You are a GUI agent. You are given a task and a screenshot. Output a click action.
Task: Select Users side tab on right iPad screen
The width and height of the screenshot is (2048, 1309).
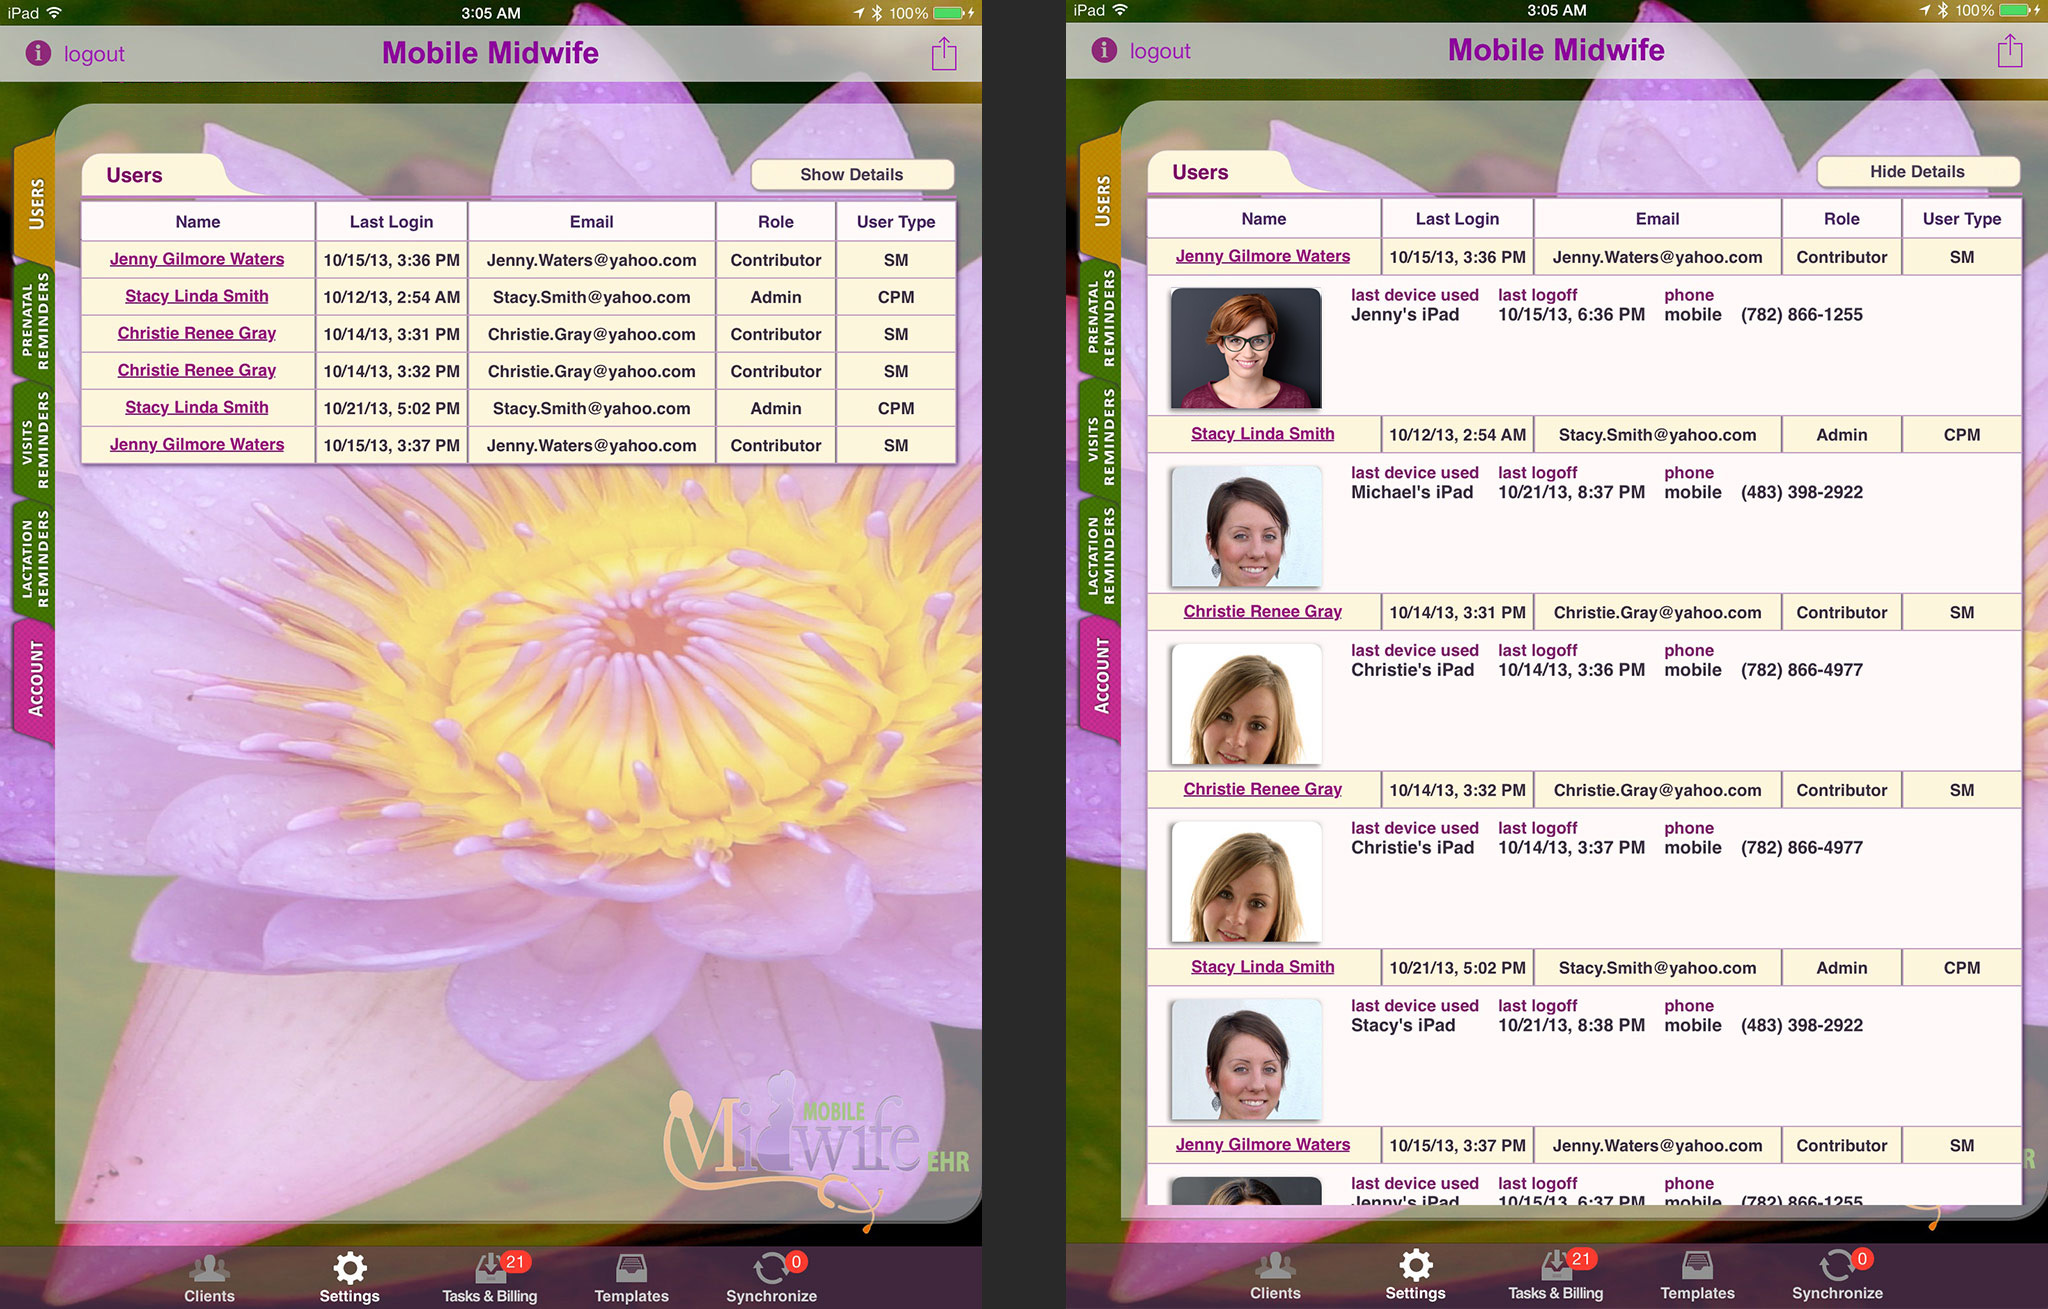pos(1102,201)
